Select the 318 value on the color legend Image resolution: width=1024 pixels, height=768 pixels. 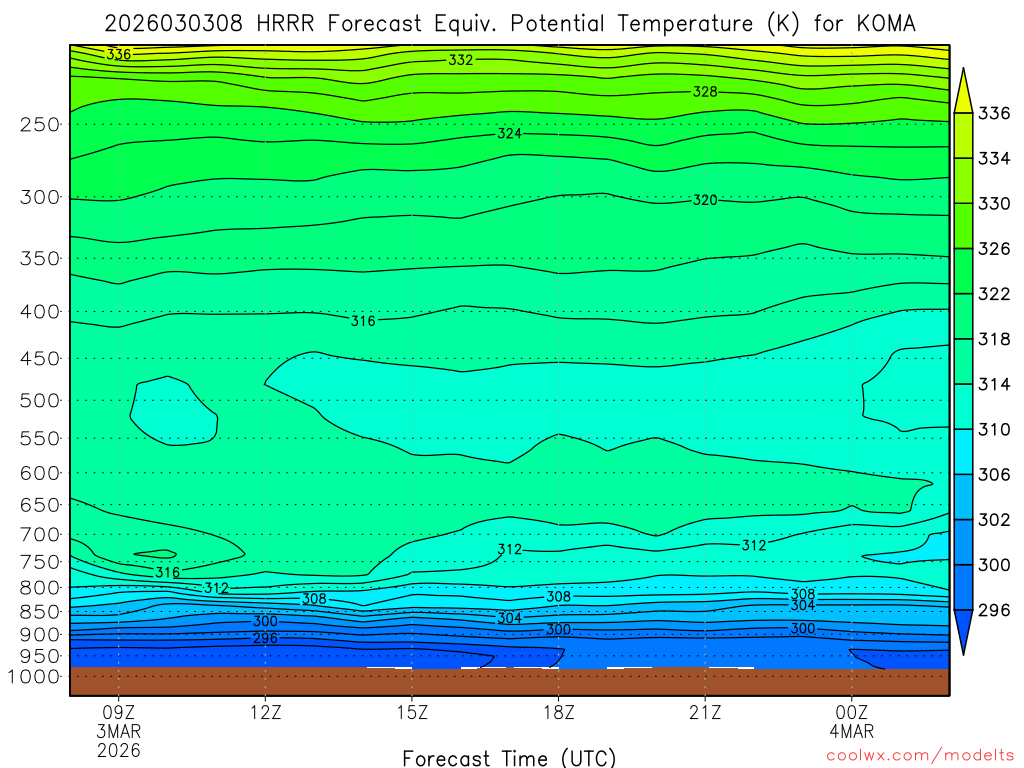click(994, 339)
